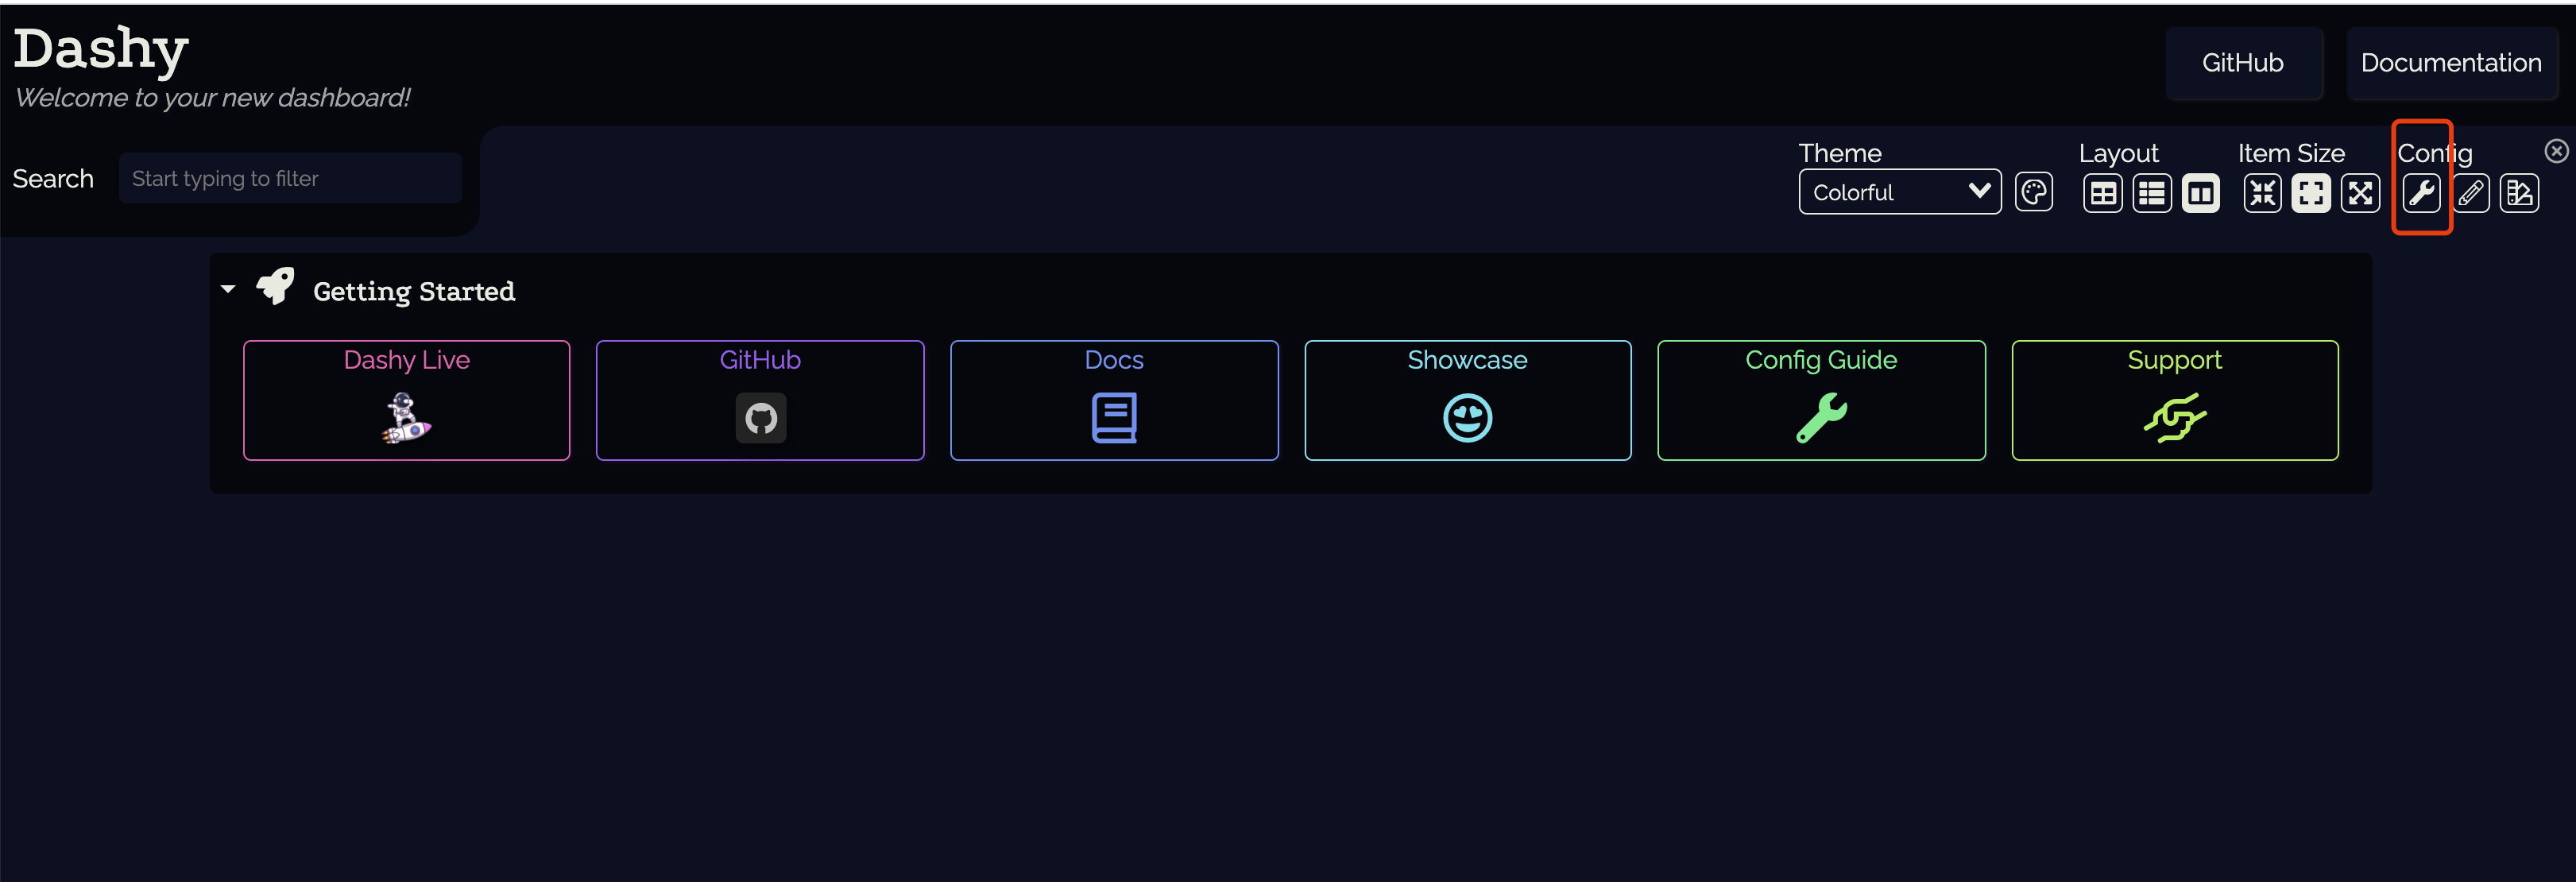Open the theme color configurator palette icon
The image size is (2576, 882).
[x=2033, y=192]
